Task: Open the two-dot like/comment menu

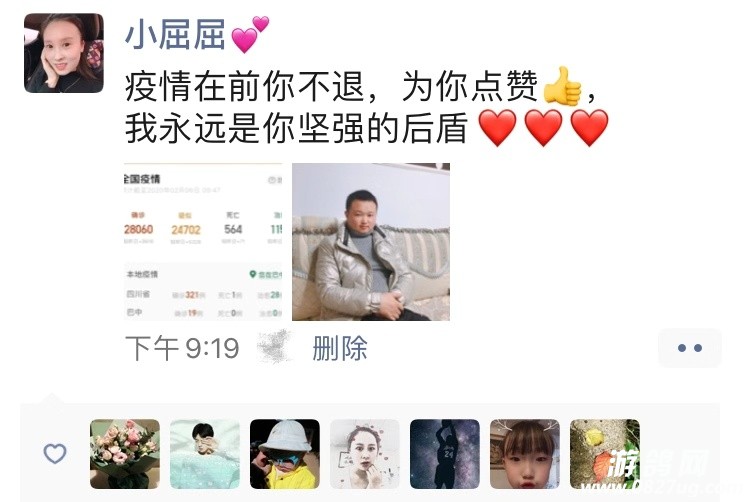Action: [x=690, y=348]
